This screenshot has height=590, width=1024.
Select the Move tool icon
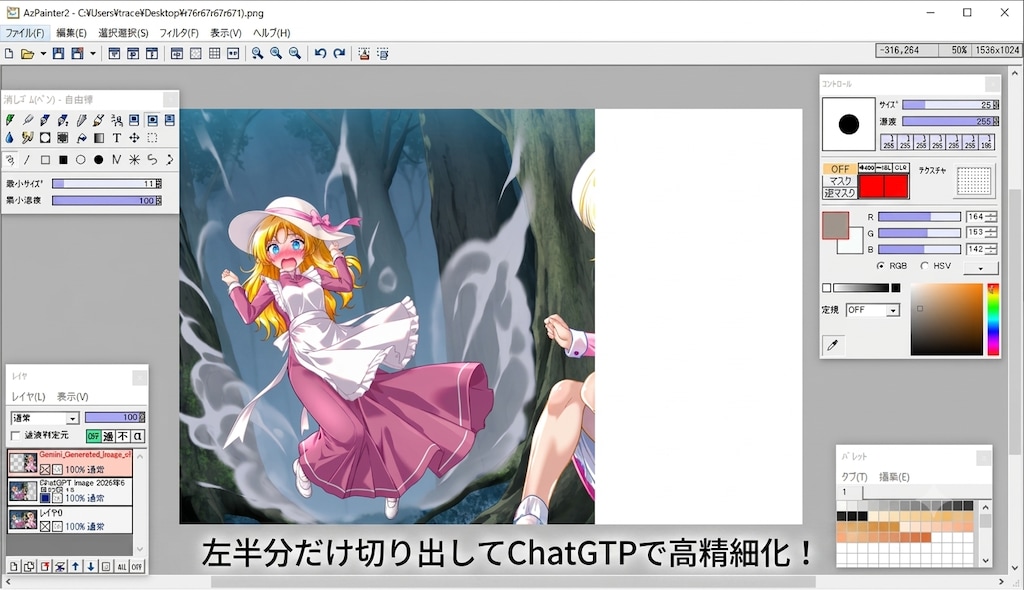[x=134, y=138]
